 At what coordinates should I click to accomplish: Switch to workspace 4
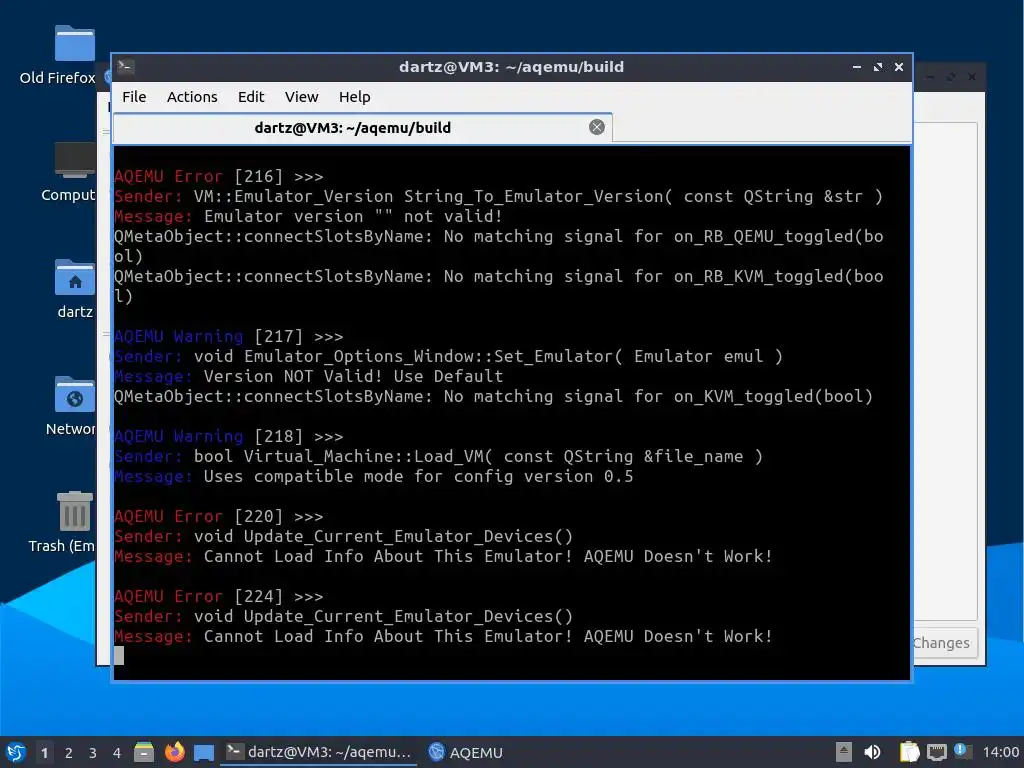(117, 753)
